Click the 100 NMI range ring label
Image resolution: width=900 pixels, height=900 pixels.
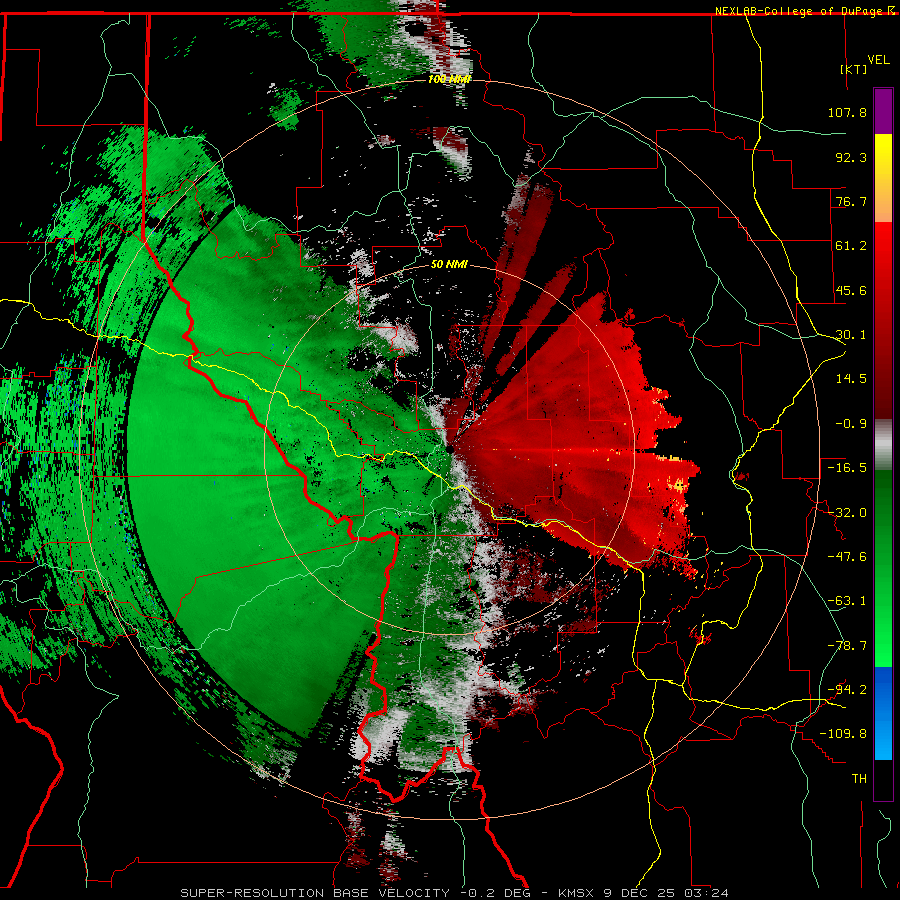tap(449, 79)
